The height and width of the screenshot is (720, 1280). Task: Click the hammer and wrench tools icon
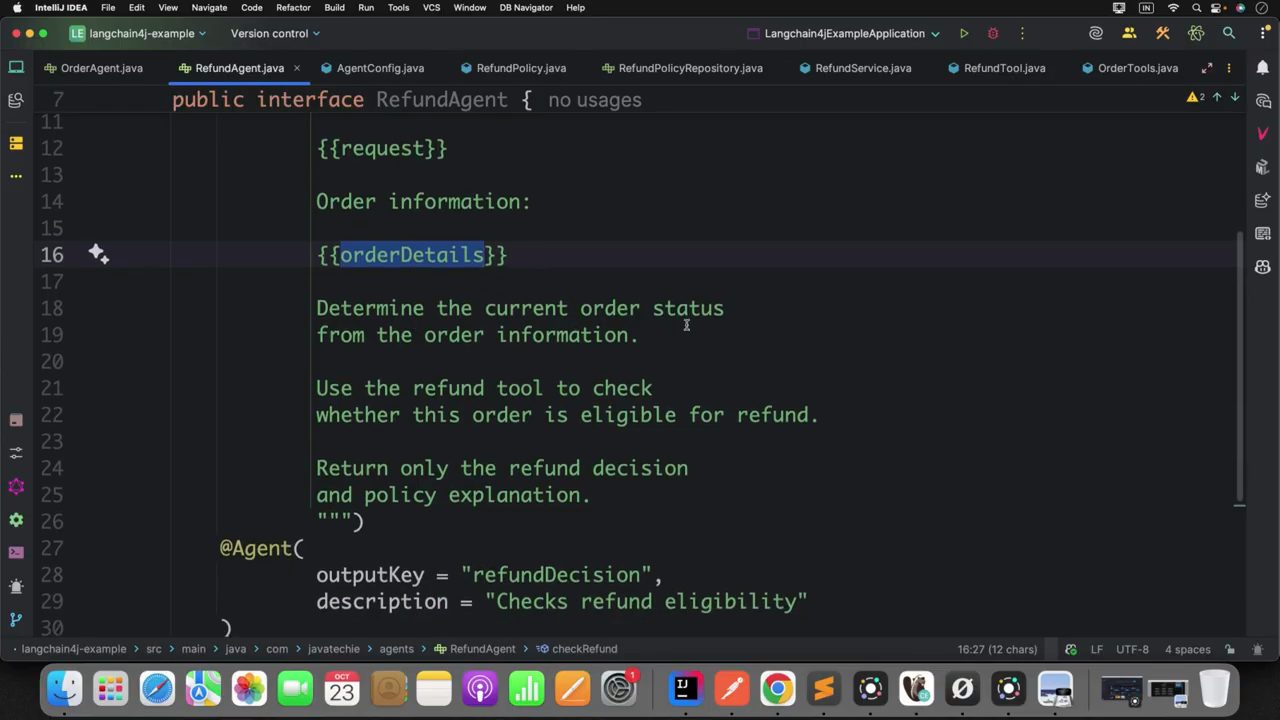1162,33
